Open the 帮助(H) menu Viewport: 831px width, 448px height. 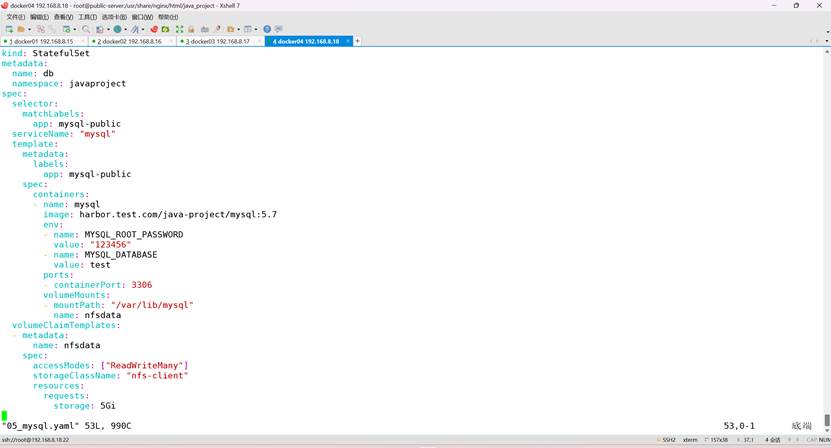pos(168,17)
